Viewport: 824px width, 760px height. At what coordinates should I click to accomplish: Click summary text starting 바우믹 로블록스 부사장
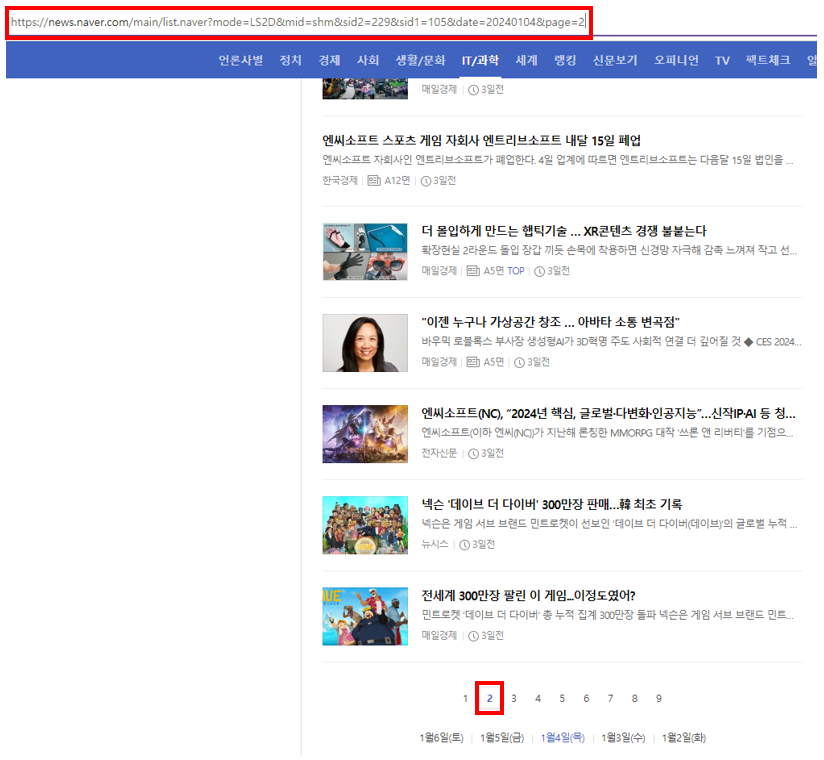point(611,342)
